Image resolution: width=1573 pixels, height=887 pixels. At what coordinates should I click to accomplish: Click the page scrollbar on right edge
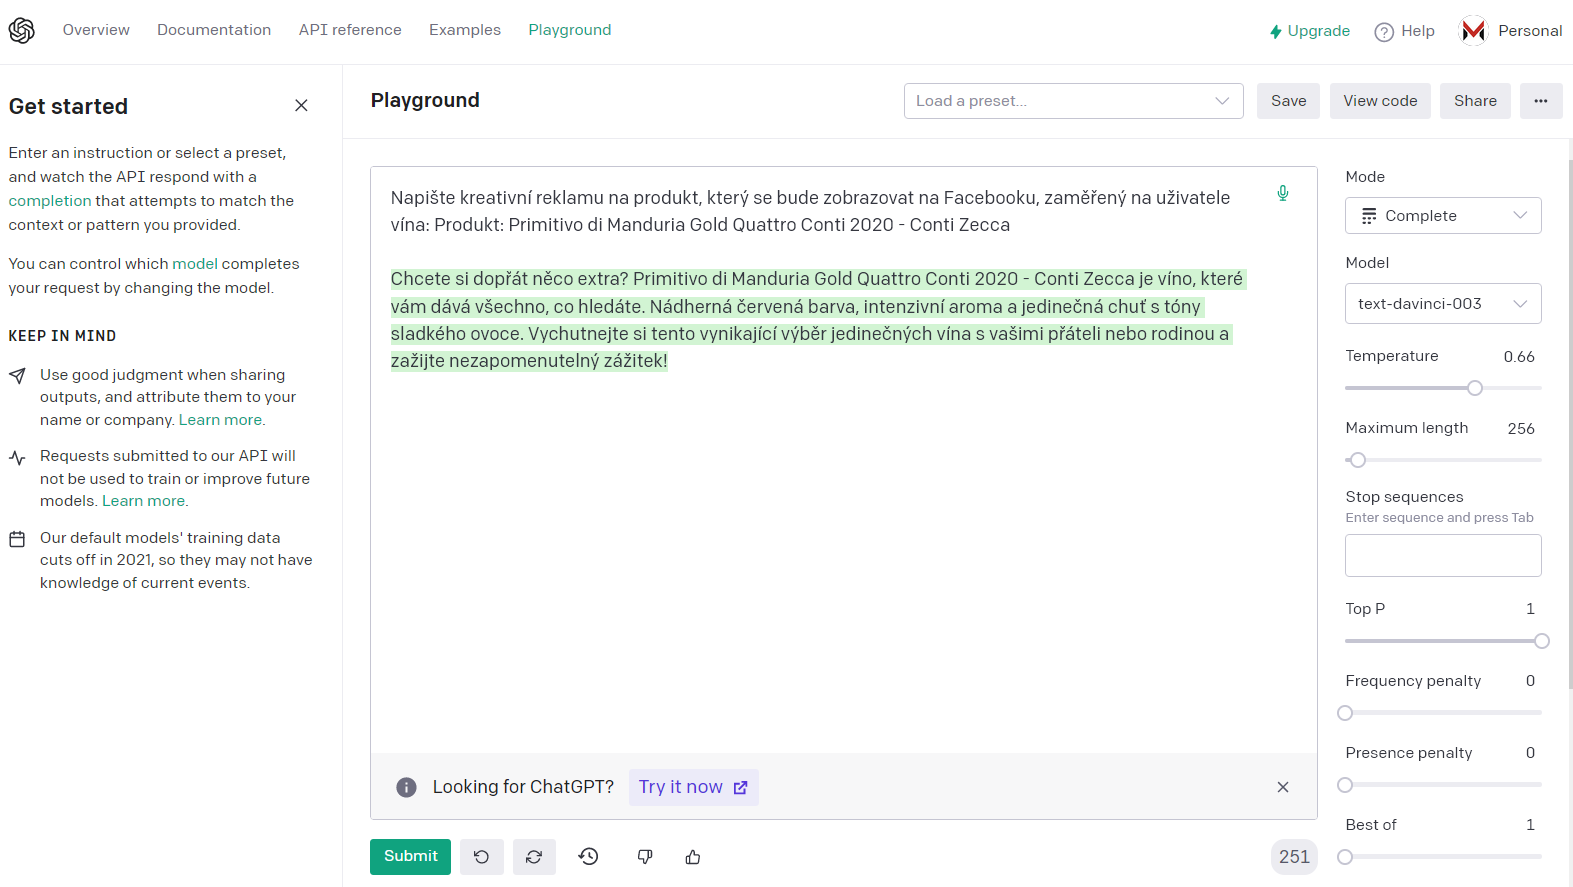point(1570,425)
